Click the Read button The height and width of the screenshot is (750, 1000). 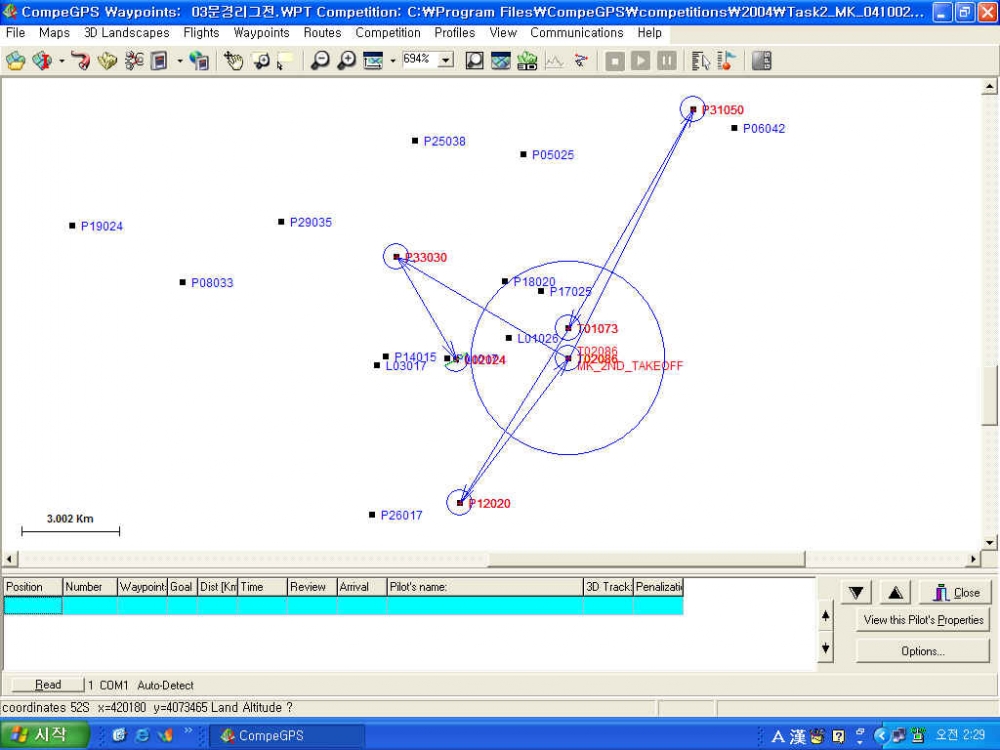point(48,685)
